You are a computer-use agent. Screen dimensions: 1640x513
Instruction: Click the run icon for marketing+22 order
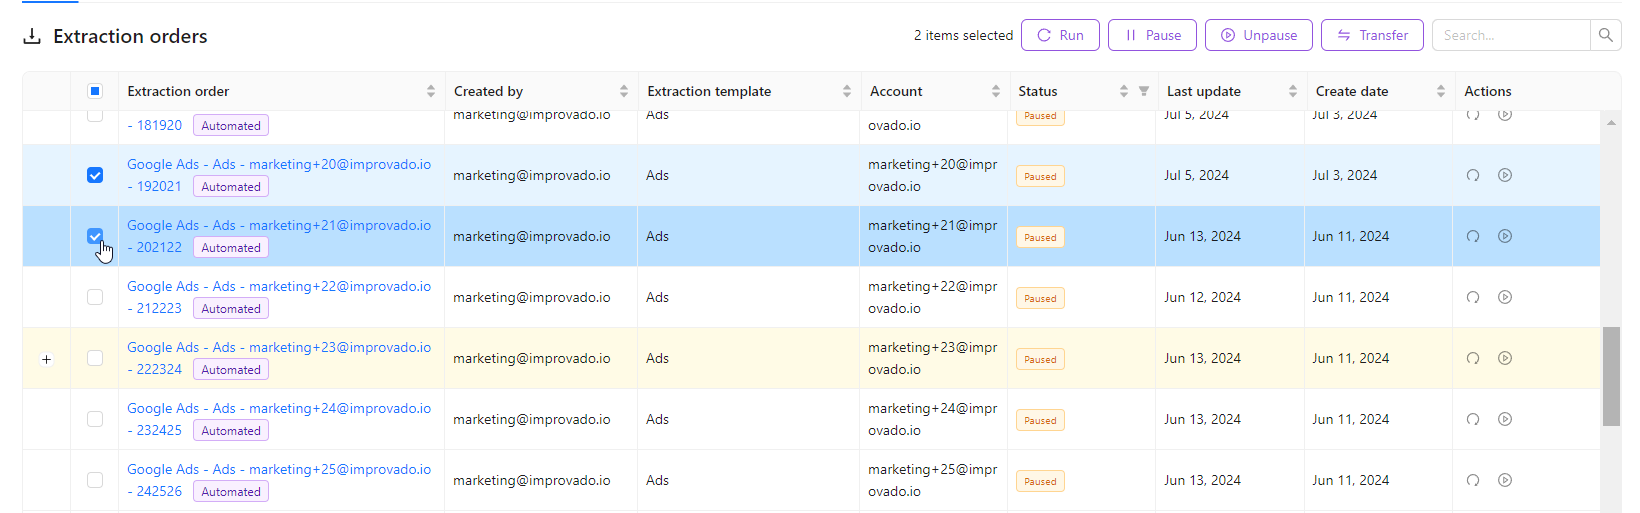(1472, 298)
